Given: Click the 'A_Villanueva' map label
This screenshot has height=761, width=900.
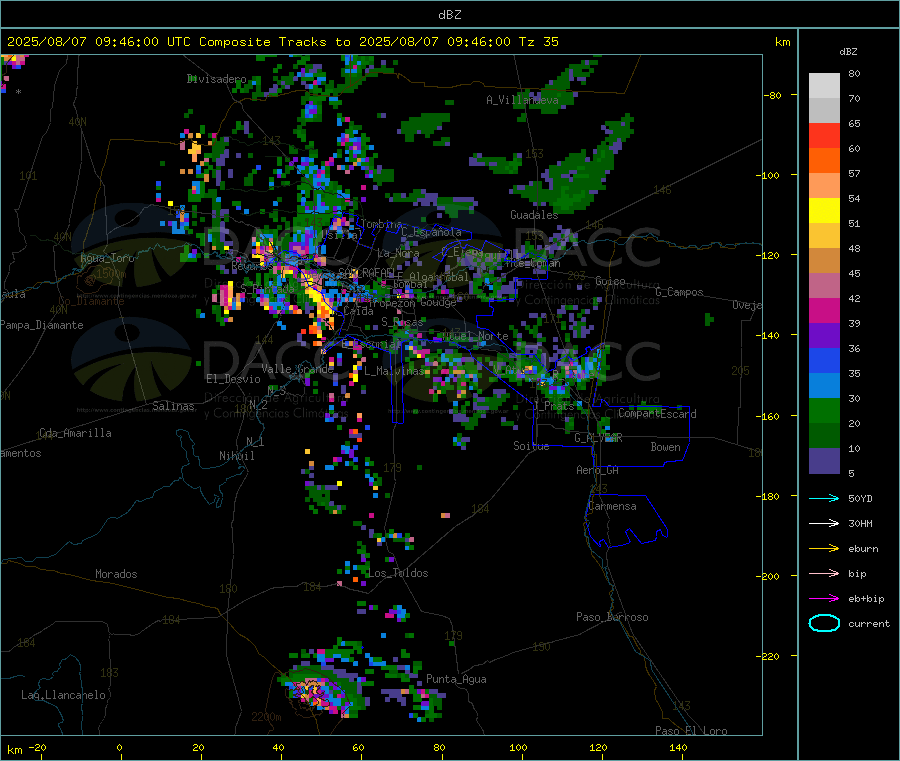Looking at the screenshot, I should point(522,100).
